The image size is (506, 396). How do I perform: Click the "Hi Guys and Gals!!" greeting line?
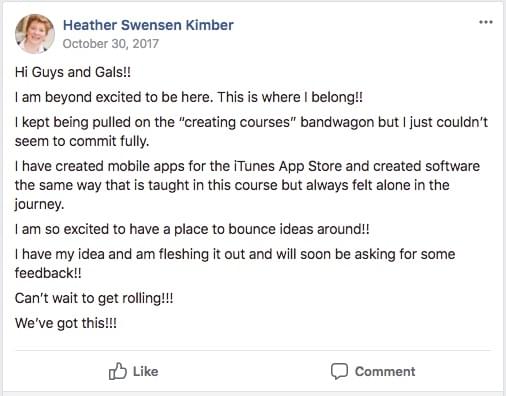[x=73, y=72]
